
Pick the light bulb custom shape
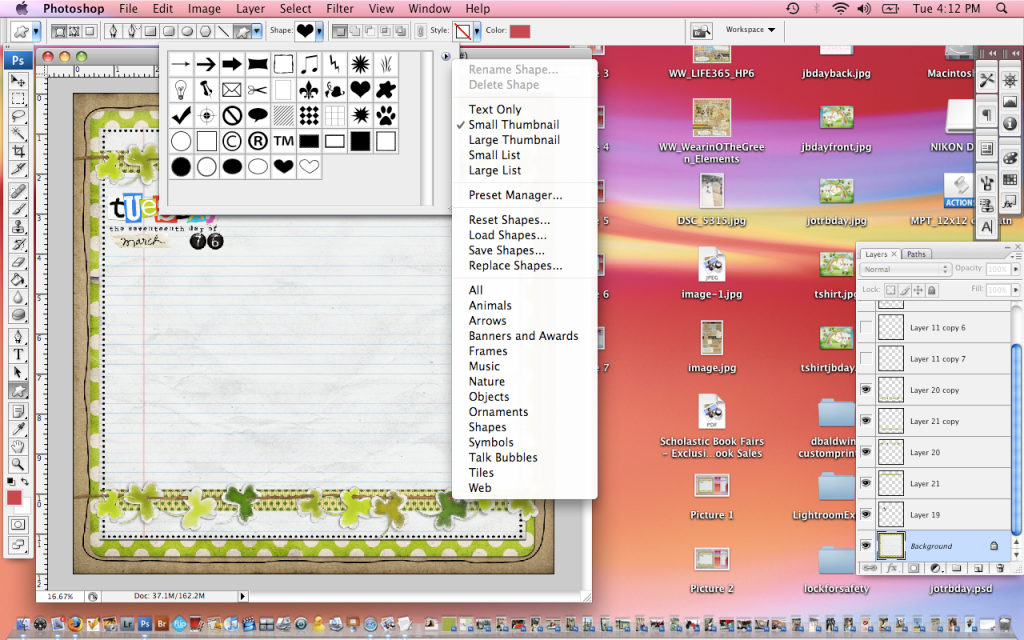(181, 89)
